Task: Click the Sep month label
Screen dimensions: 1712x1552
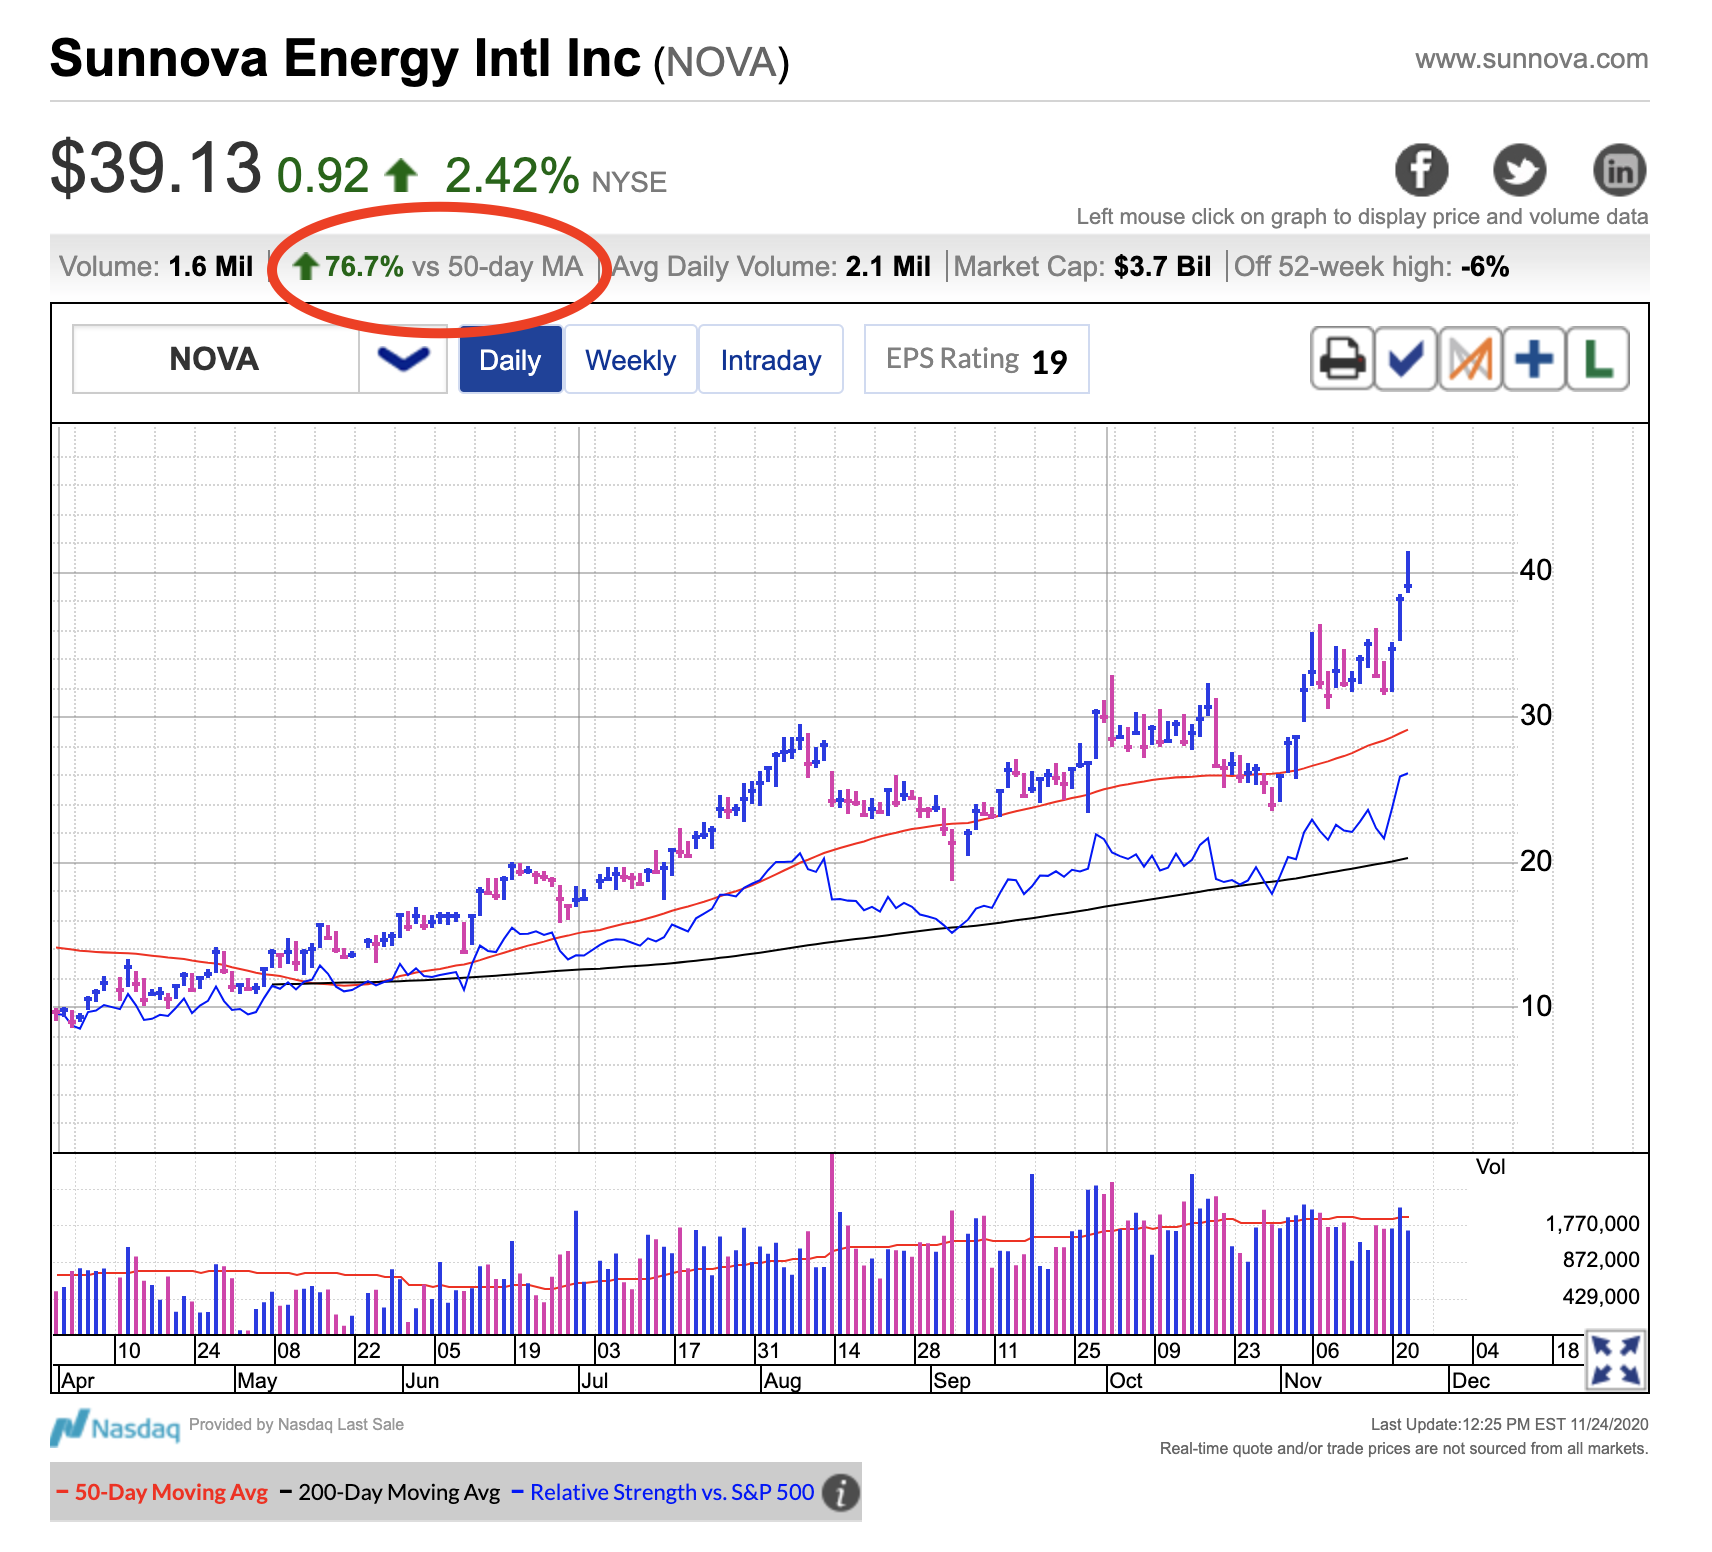Action: [952, 1381]
